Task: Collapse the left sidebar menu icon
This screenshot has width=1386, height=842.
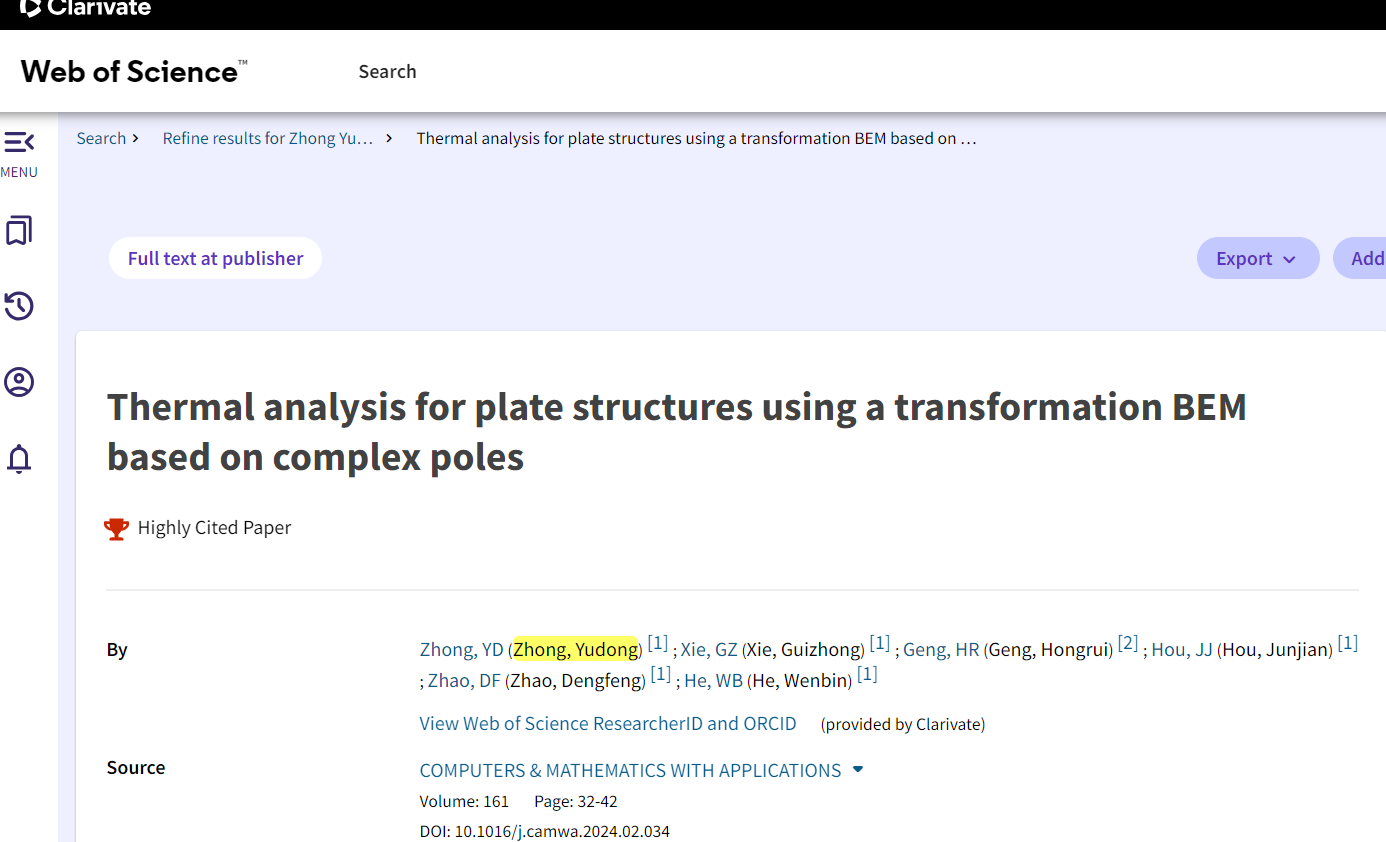Action: click(19, 142)
